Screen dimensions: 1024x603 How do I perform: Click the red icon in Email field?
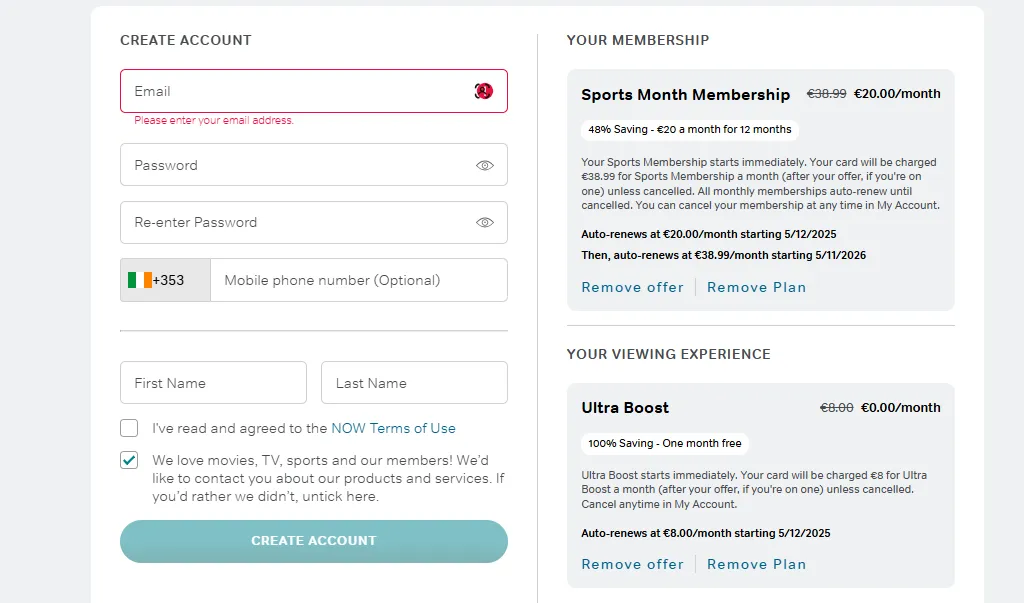tap(484, 91)
